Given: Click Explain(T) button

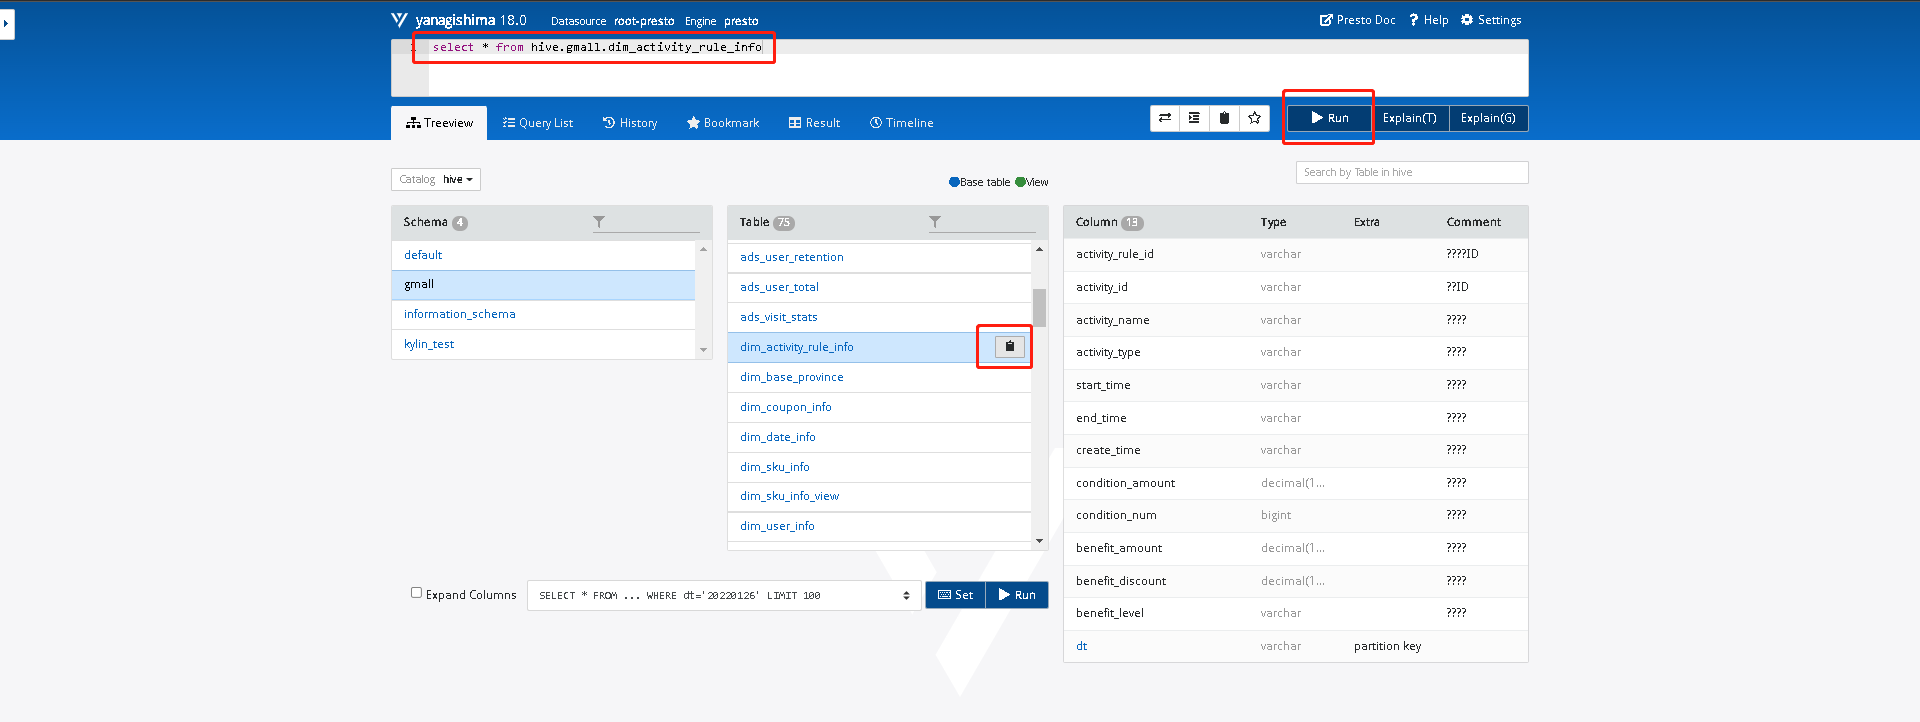Looking at the screenshot, I should coord(1409,118).
